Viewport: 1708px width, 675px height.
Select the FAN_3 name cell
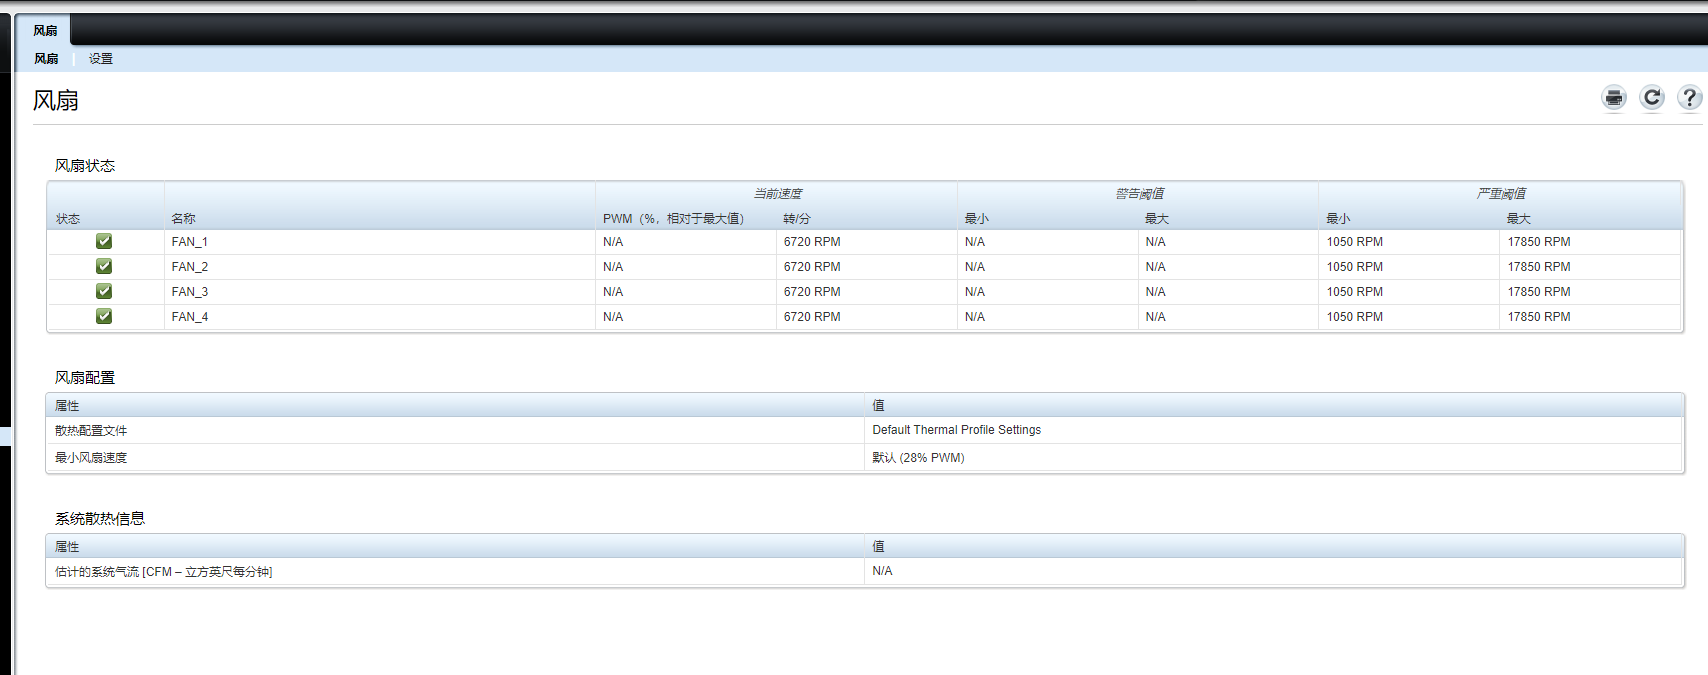point(190,292)
